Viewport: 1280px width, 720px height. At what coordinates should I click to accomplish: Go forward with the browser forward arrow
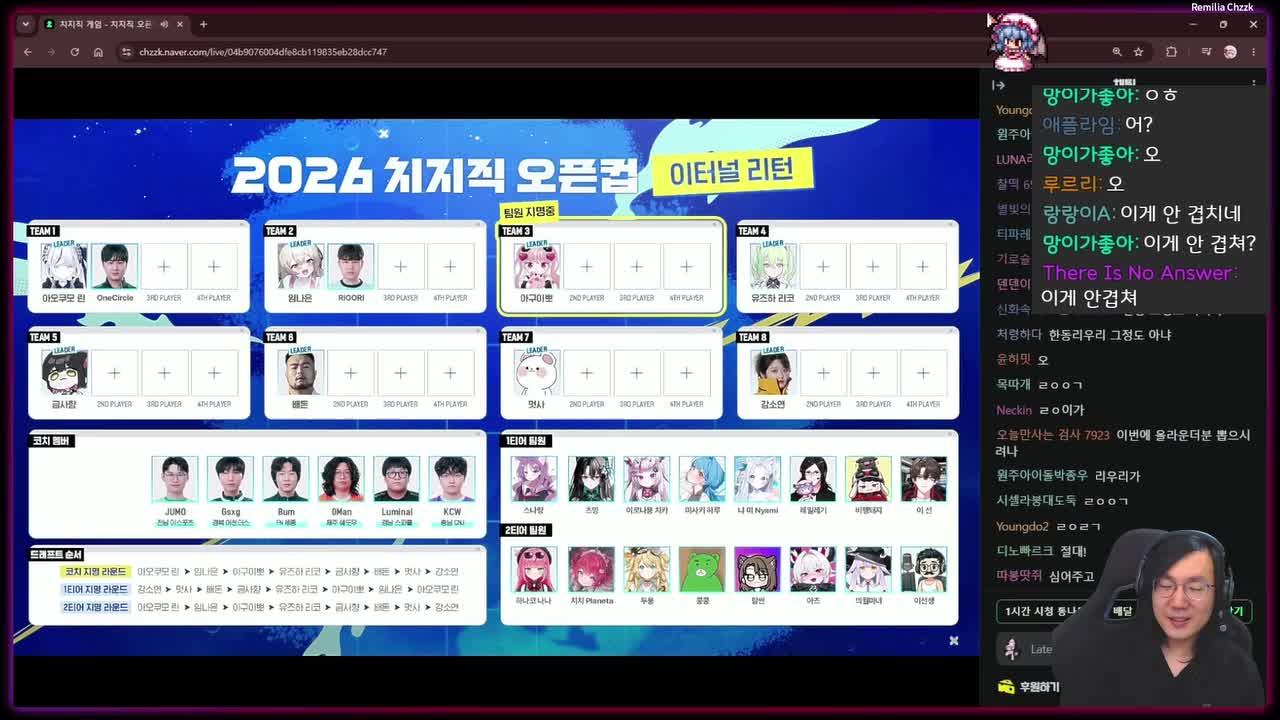click(x=51, y=52)
